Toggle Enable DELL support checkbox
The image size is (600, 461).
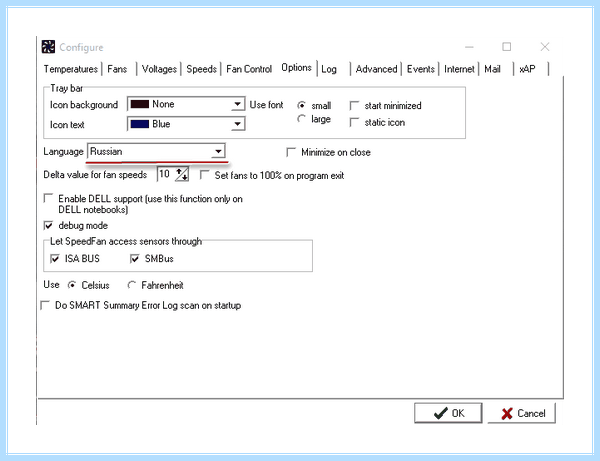click(x=48, y=198)
